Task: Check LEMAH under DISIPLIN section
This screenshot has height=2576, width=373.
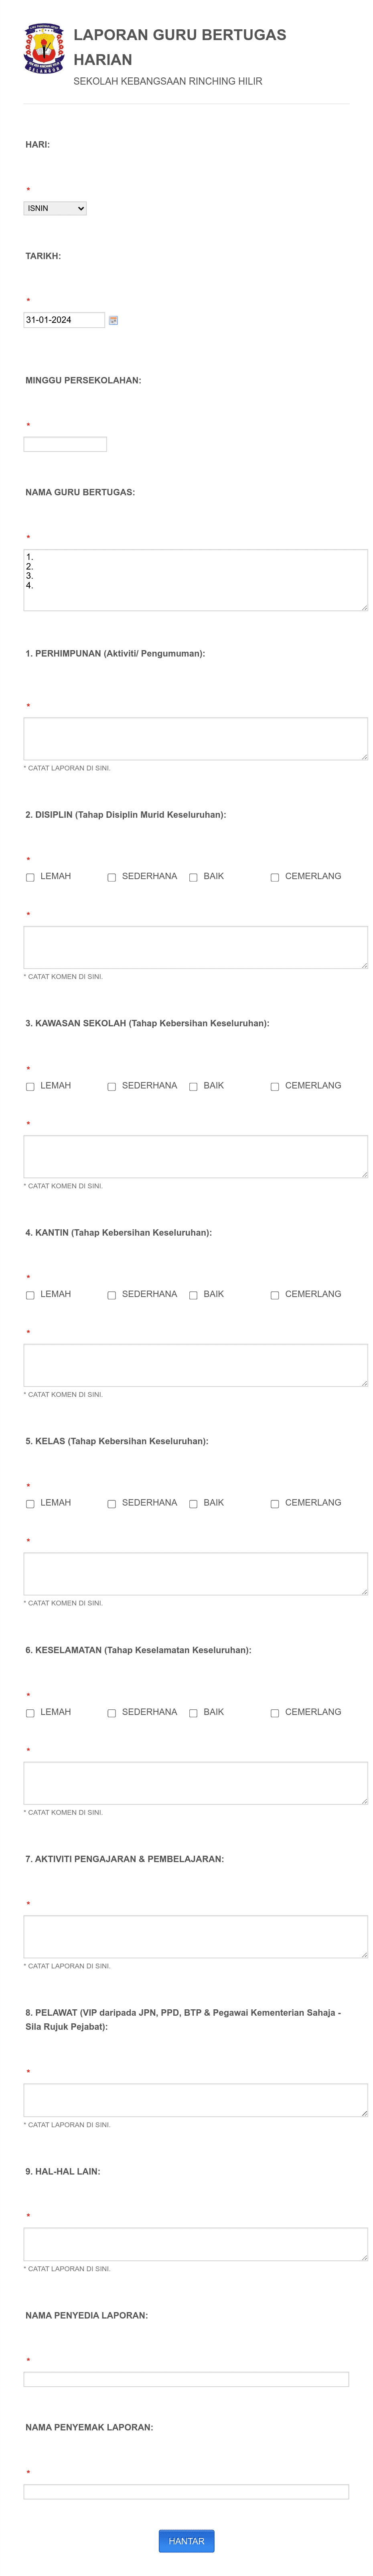Action: (30, 877)
